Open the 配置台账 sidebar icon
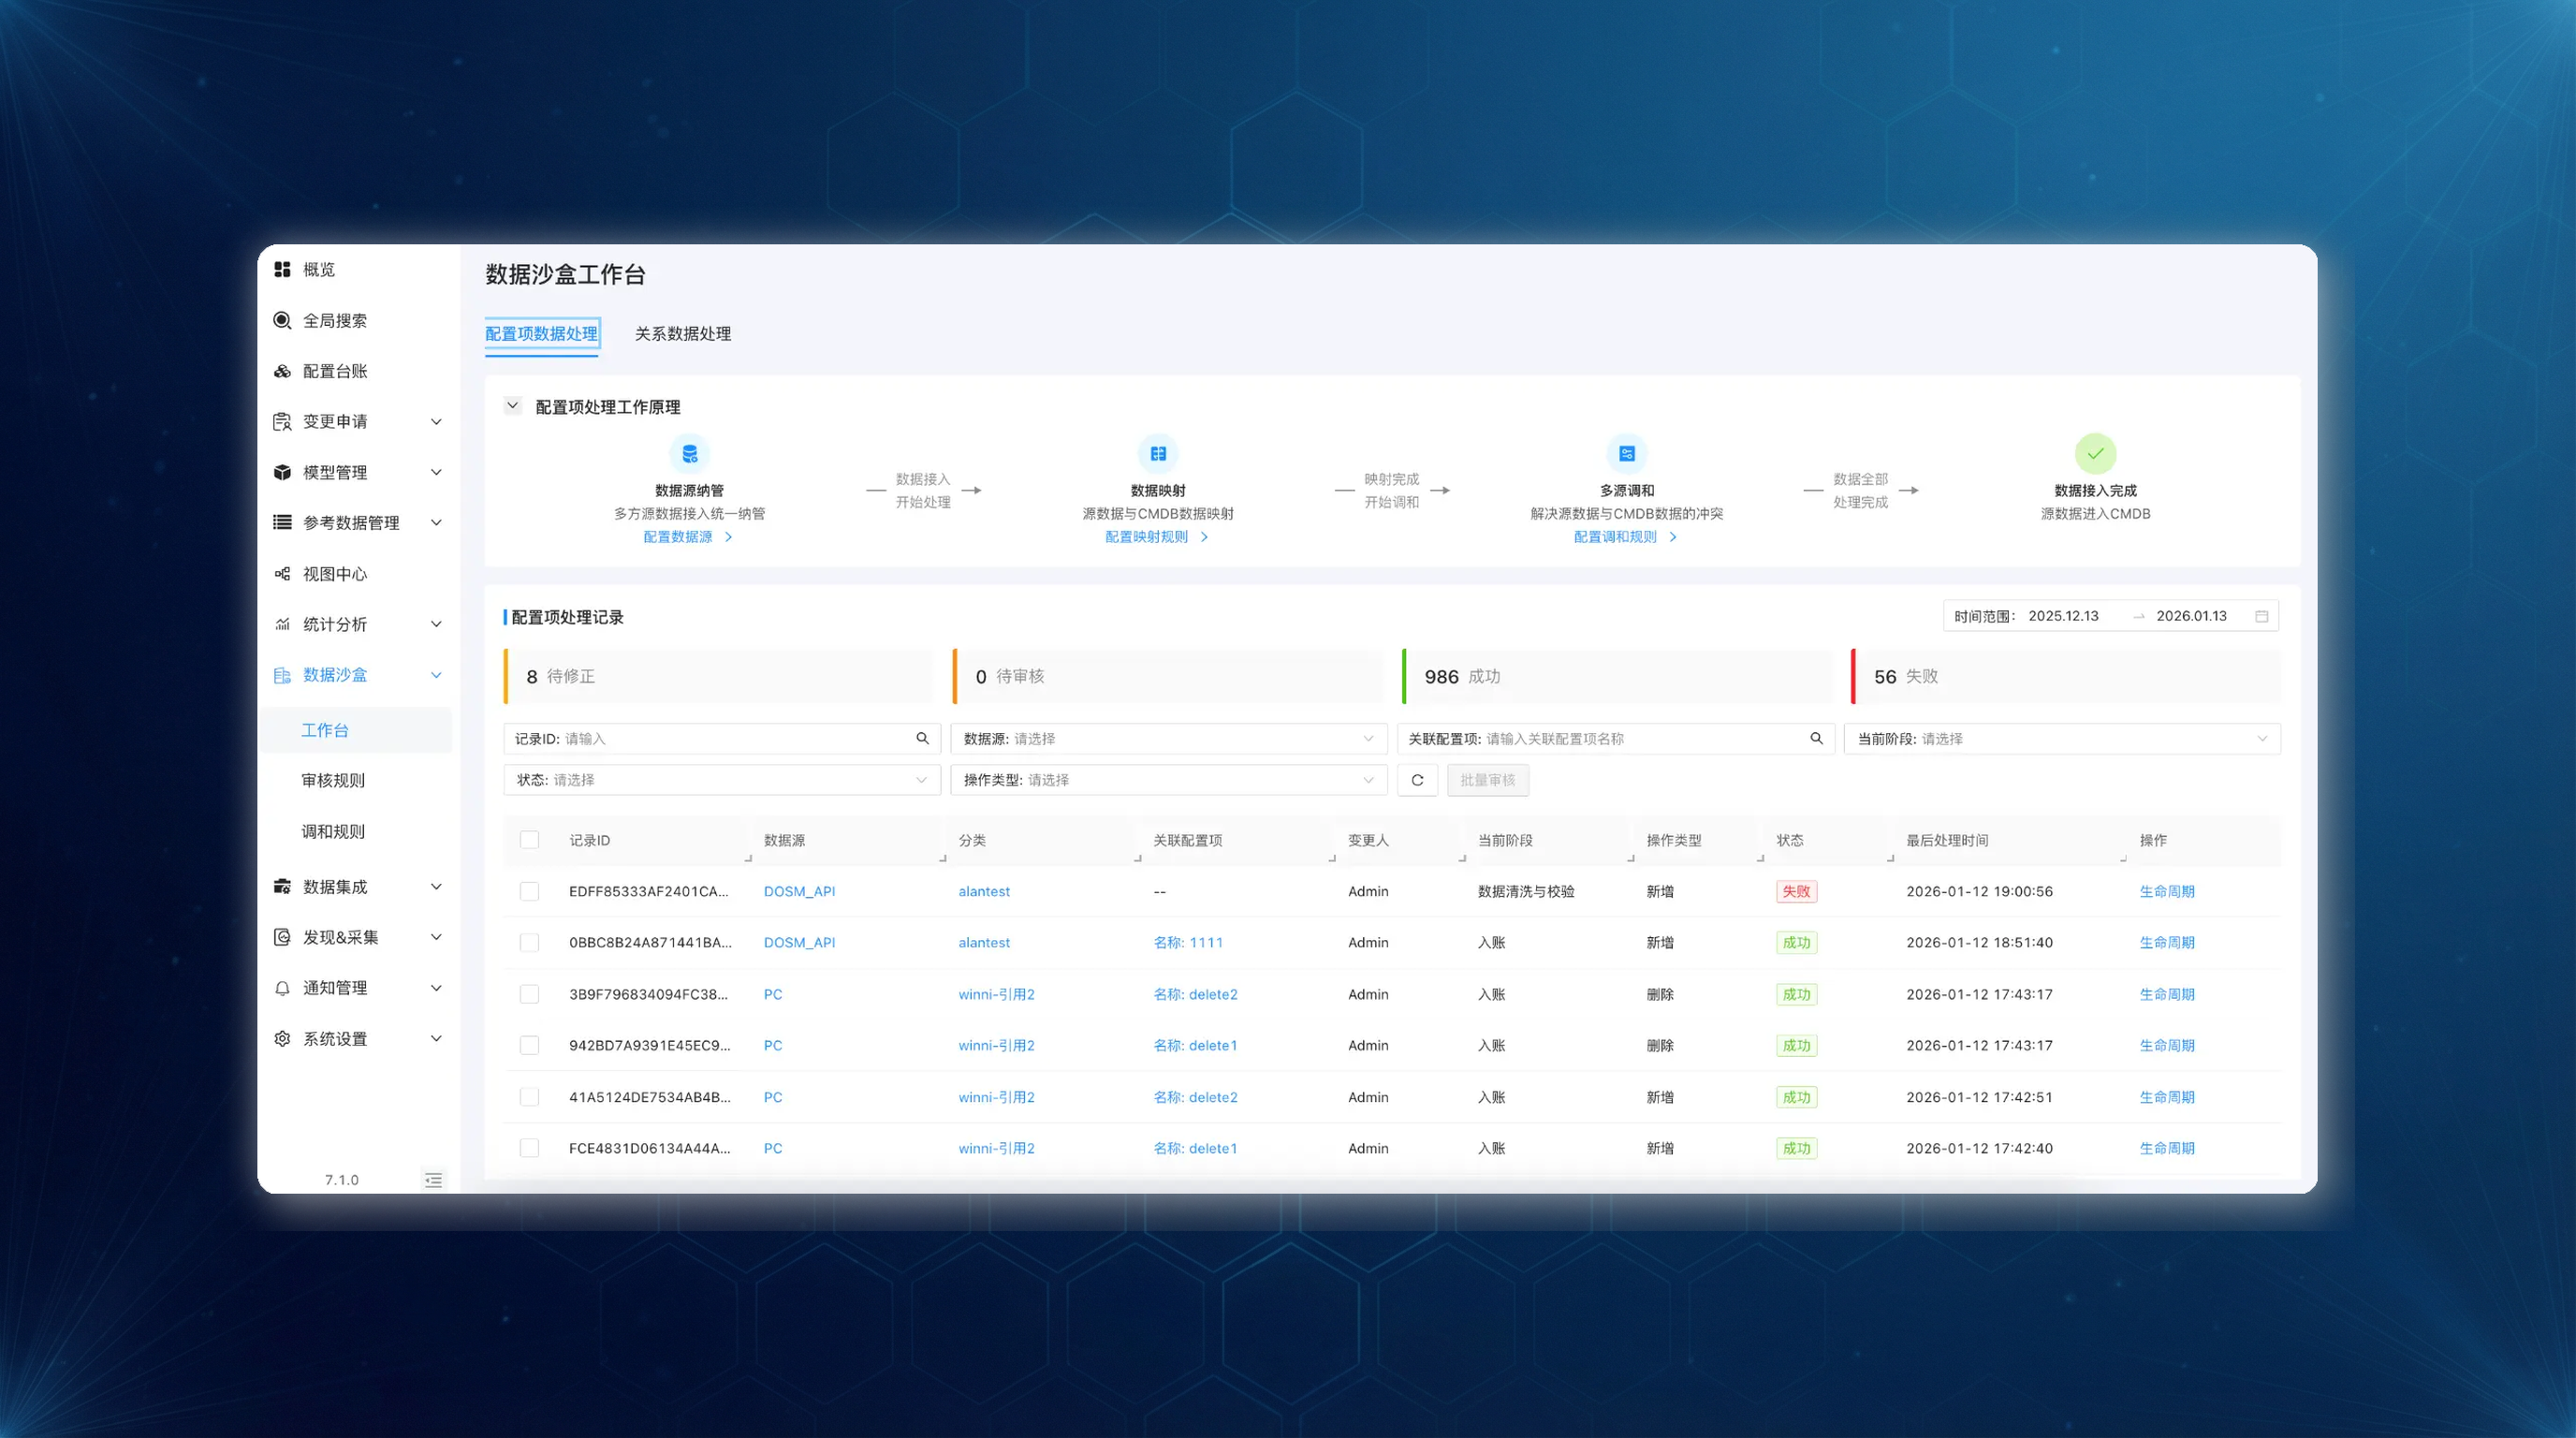The width and height of the screenshot is (2576, 1438). [x=282, y=371]
